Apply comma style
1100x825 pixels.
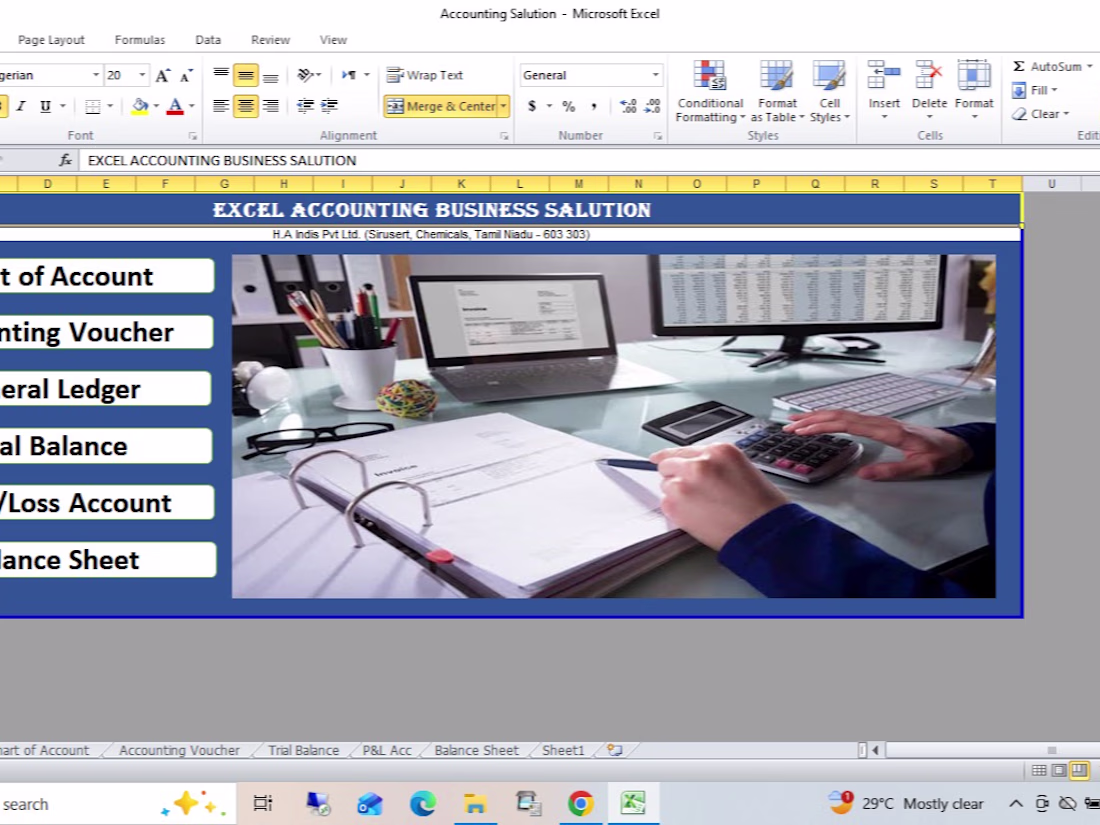(594, 106)
